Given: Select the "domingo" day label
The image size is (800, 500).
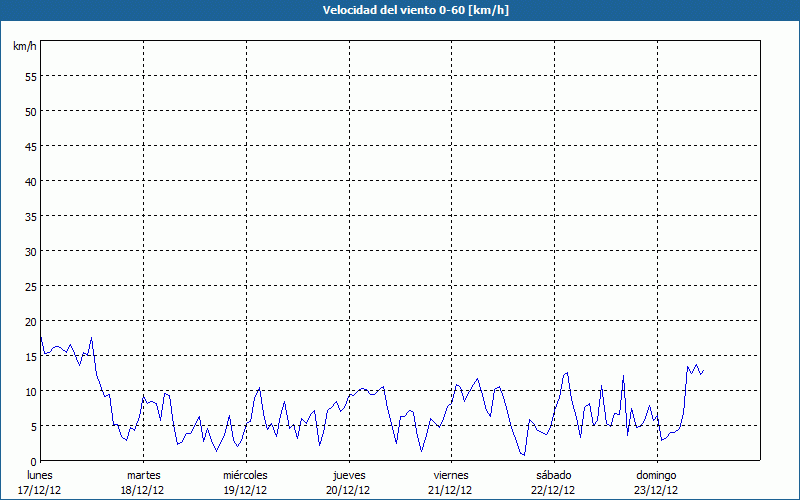Looking at the screenshot, I should pos(656,475).
